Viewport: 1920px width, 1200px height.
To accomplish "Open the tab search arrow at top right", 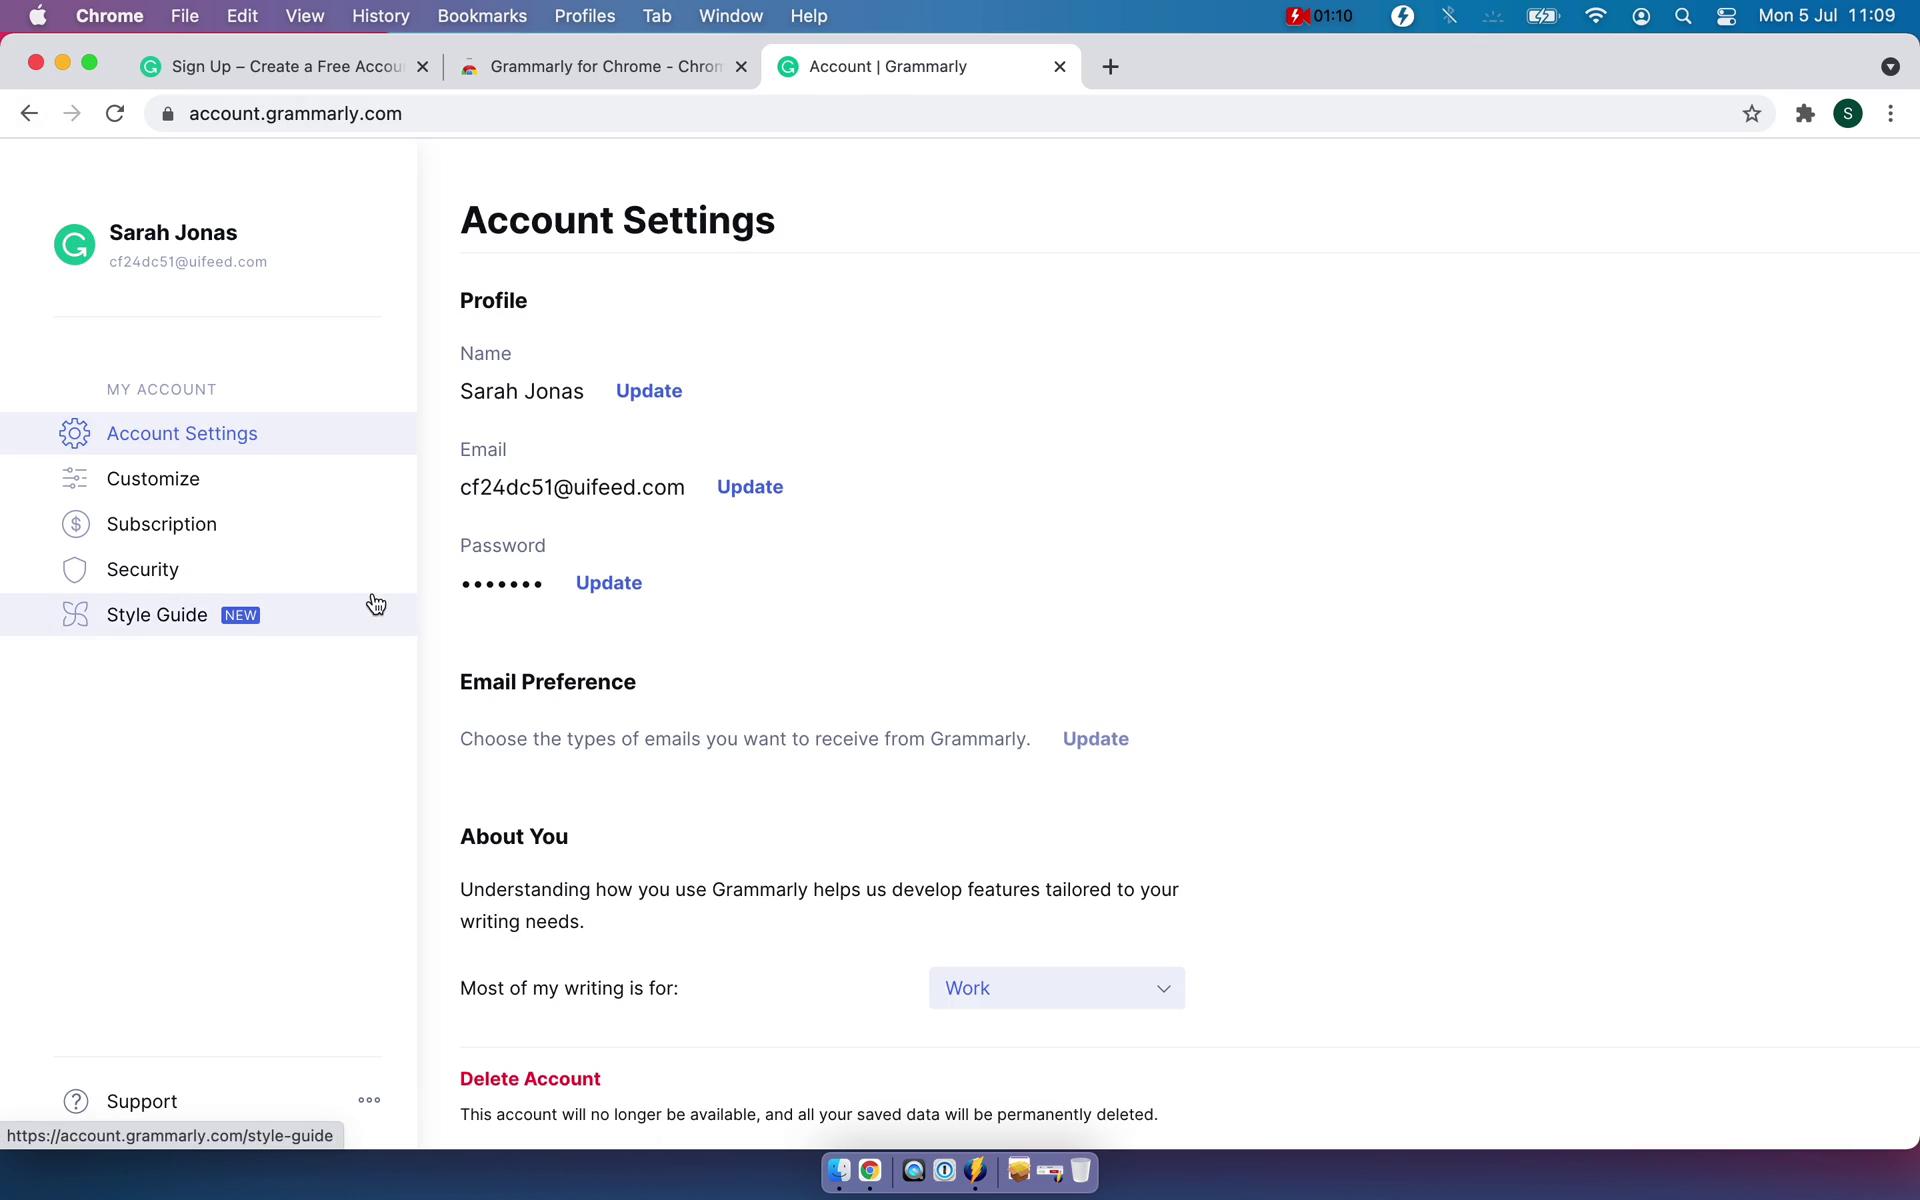I will click(1889, 67).
